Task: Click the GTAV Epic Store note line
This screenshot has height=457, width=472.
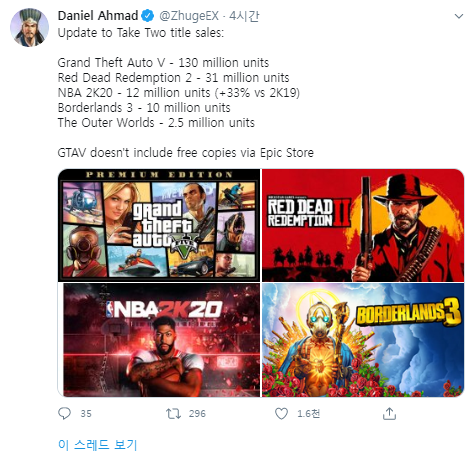Action: pos(186,153)
